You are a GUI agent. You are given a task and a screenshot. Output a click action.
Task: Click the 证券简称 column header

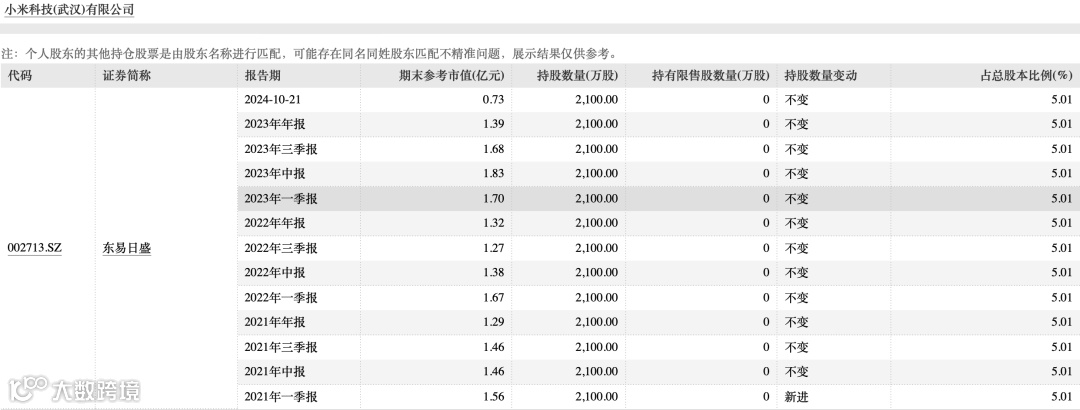coord(127,76)
